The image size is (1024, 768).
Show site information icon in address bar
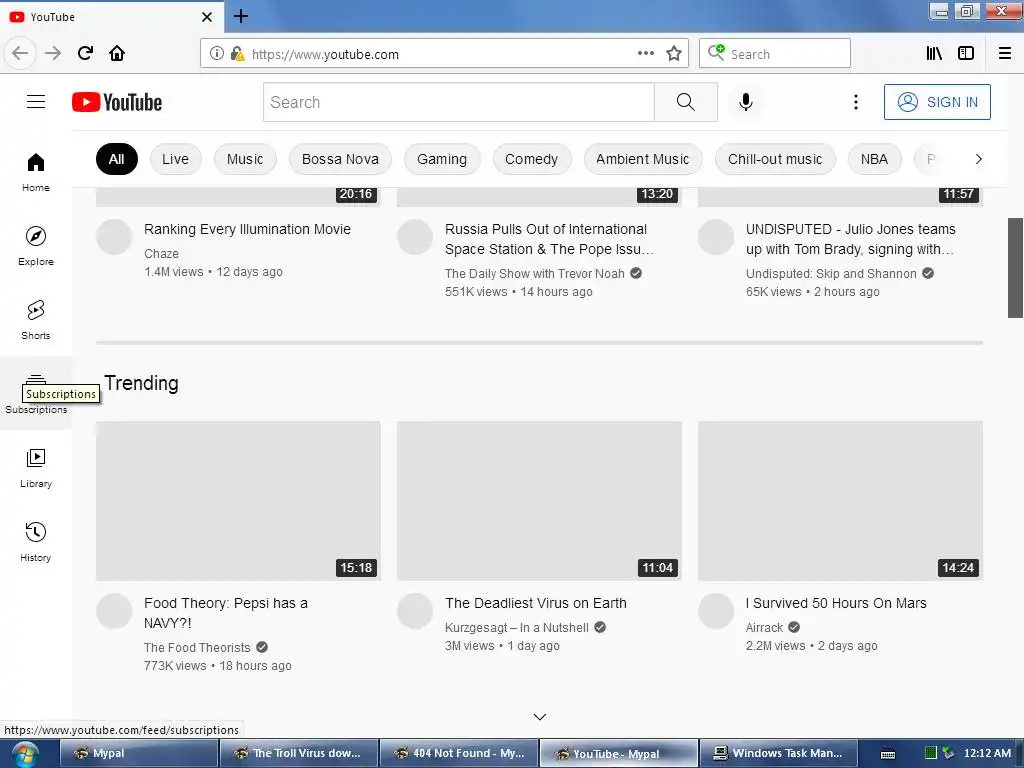coord(216,54)
